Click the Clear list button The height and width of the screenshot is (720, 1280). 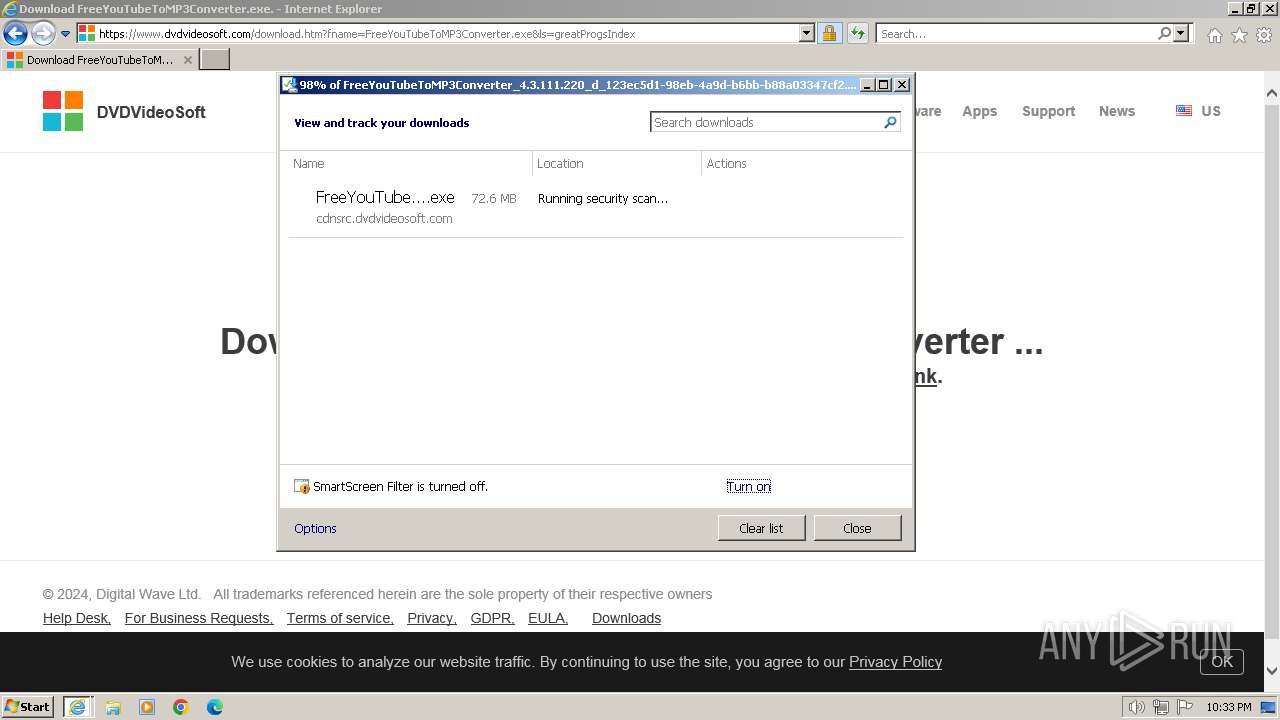761,528
